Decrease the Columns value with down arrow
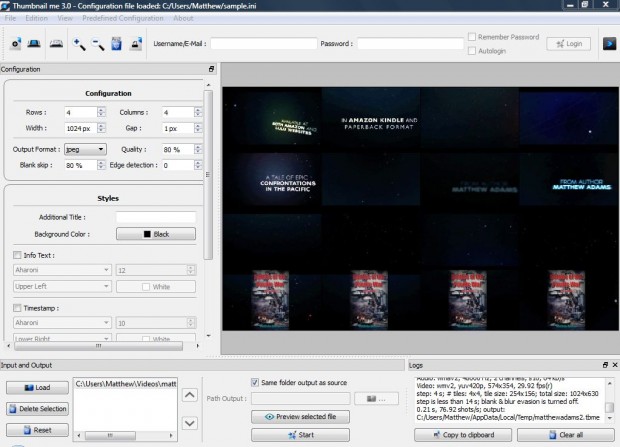The width and height of the screenshot is (620, 447). click(x=198, y=115)
